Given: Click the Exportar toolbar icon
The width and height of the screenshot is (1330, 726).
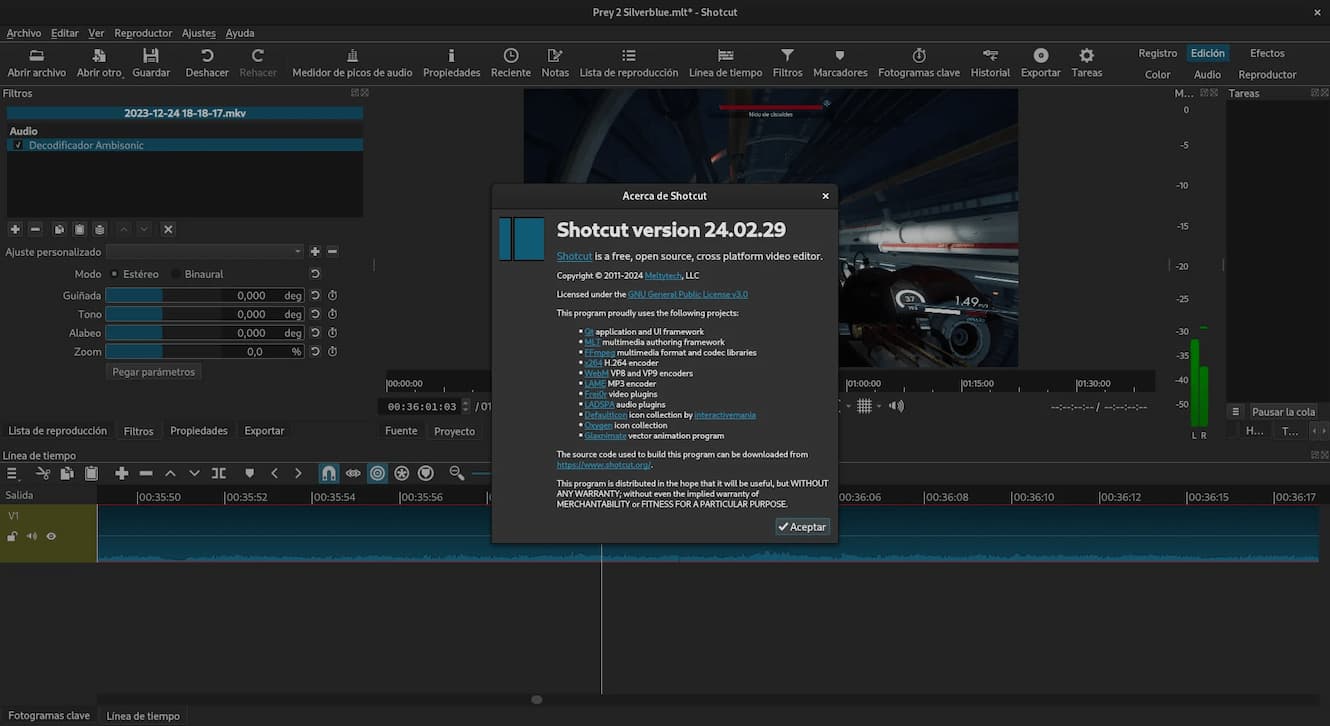Looking at the screenshot, I should (x=1041, y=55).
